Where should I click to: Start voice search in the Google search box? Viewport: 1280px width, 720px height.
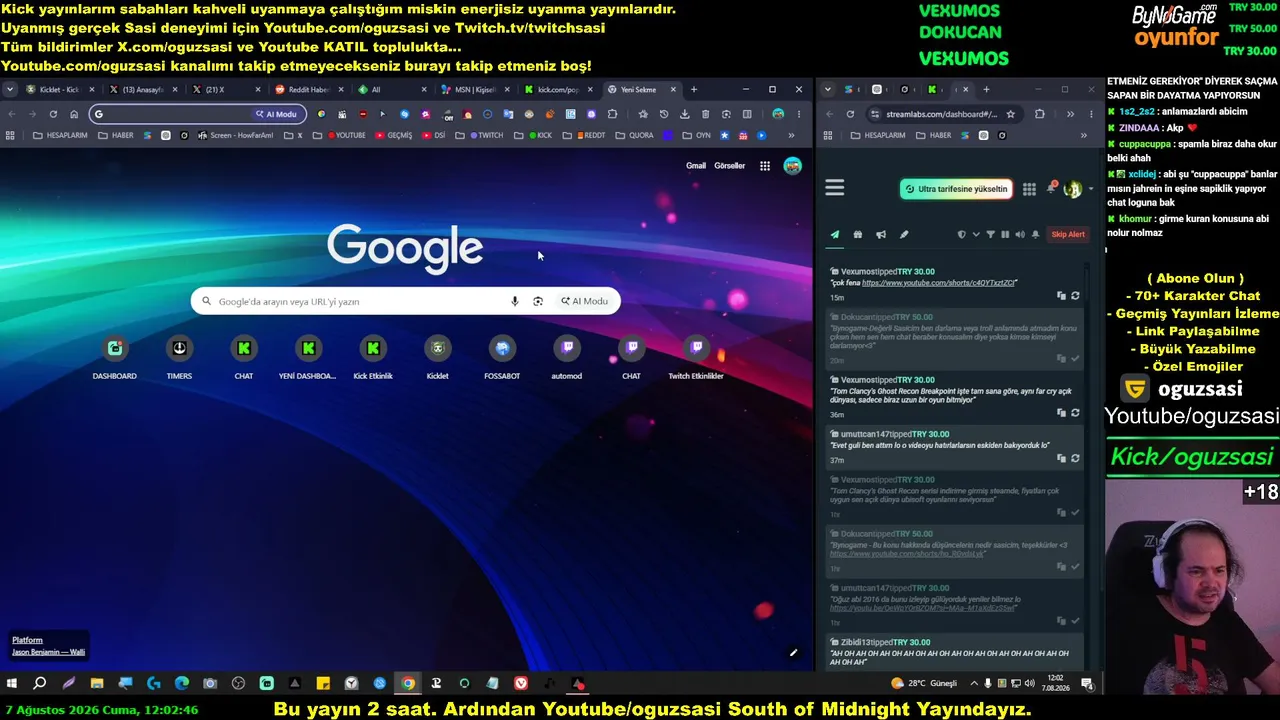[x=515, y=301]
